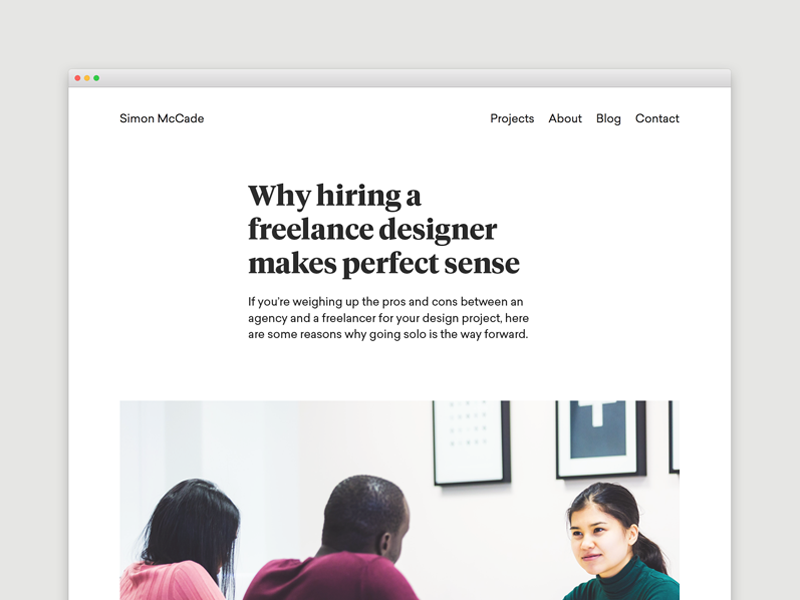
Task: Click the gray backdrop outside the browser window
Action: (399, 33)
